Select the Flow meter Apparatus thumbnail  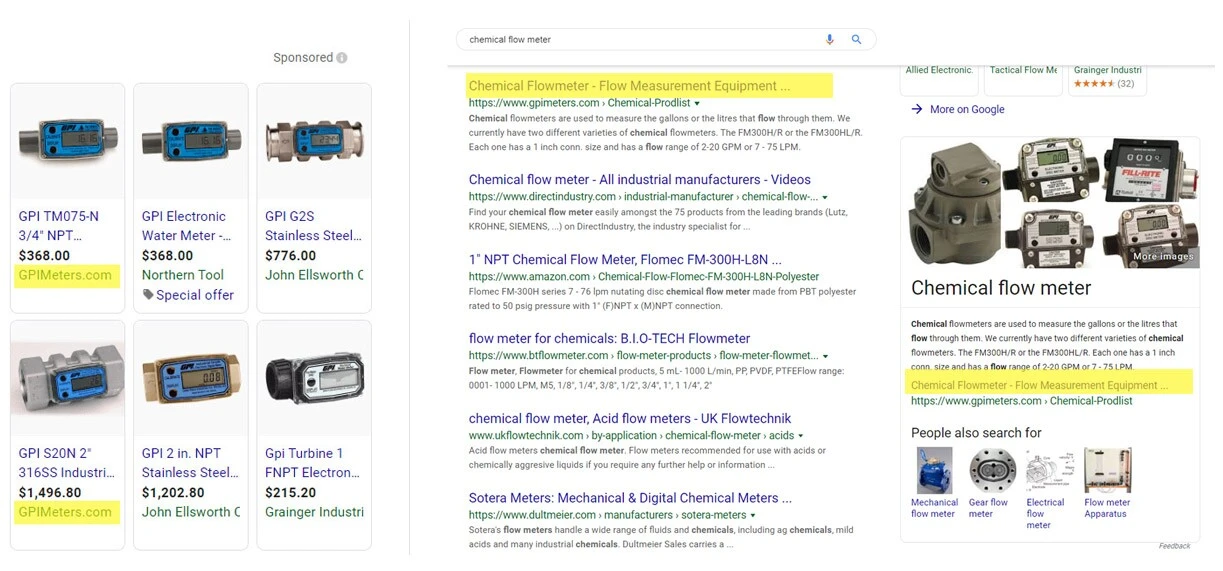pyautogui.click(x=1107, y=471)
